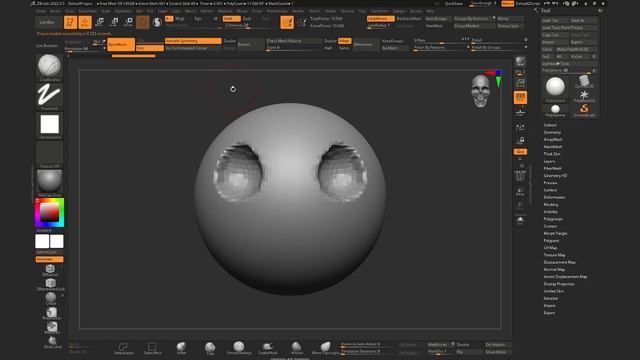Click the Save As button

point(584,20)
